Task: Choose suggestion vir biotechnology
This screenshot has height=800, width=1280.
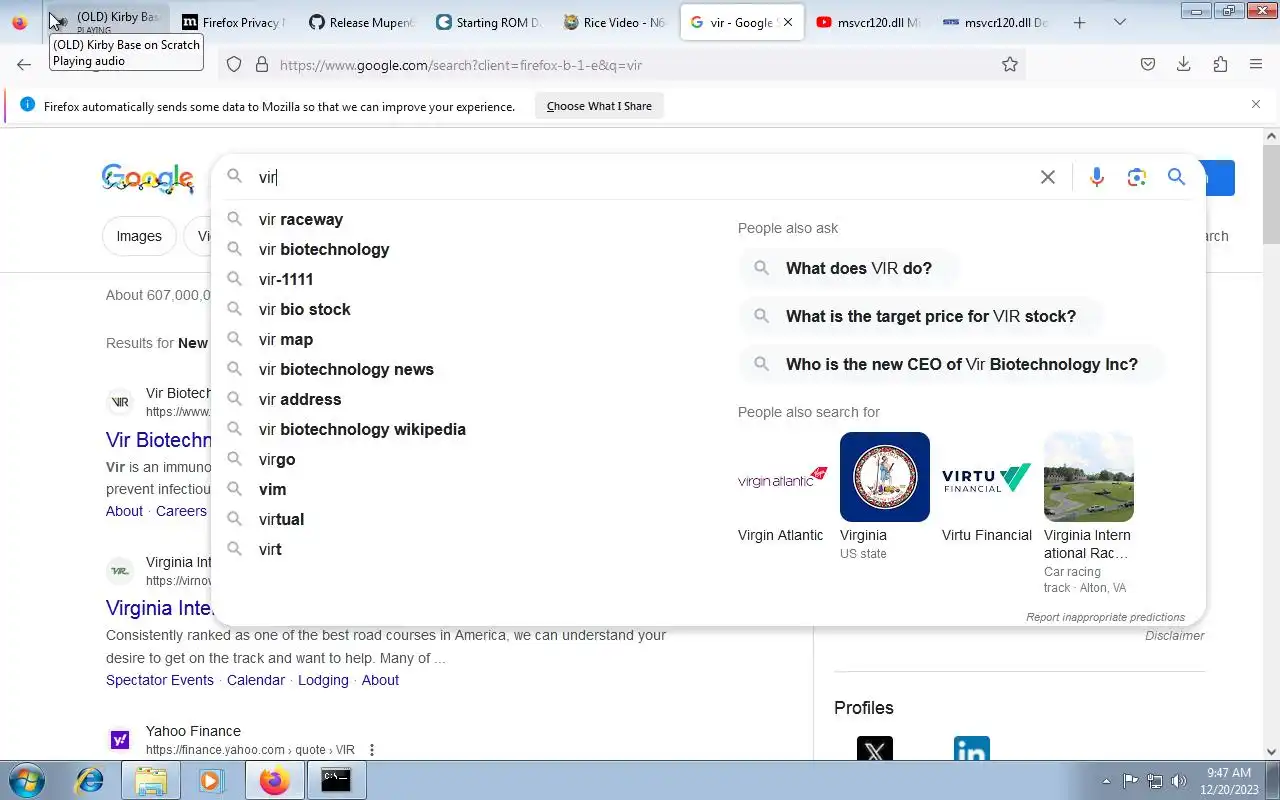Action: 324,249
